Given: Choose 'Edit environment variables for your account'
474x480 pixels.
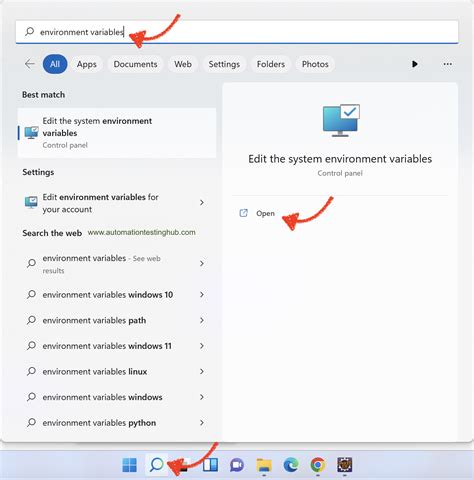Looking at the screenshot, I should (117, 203).
